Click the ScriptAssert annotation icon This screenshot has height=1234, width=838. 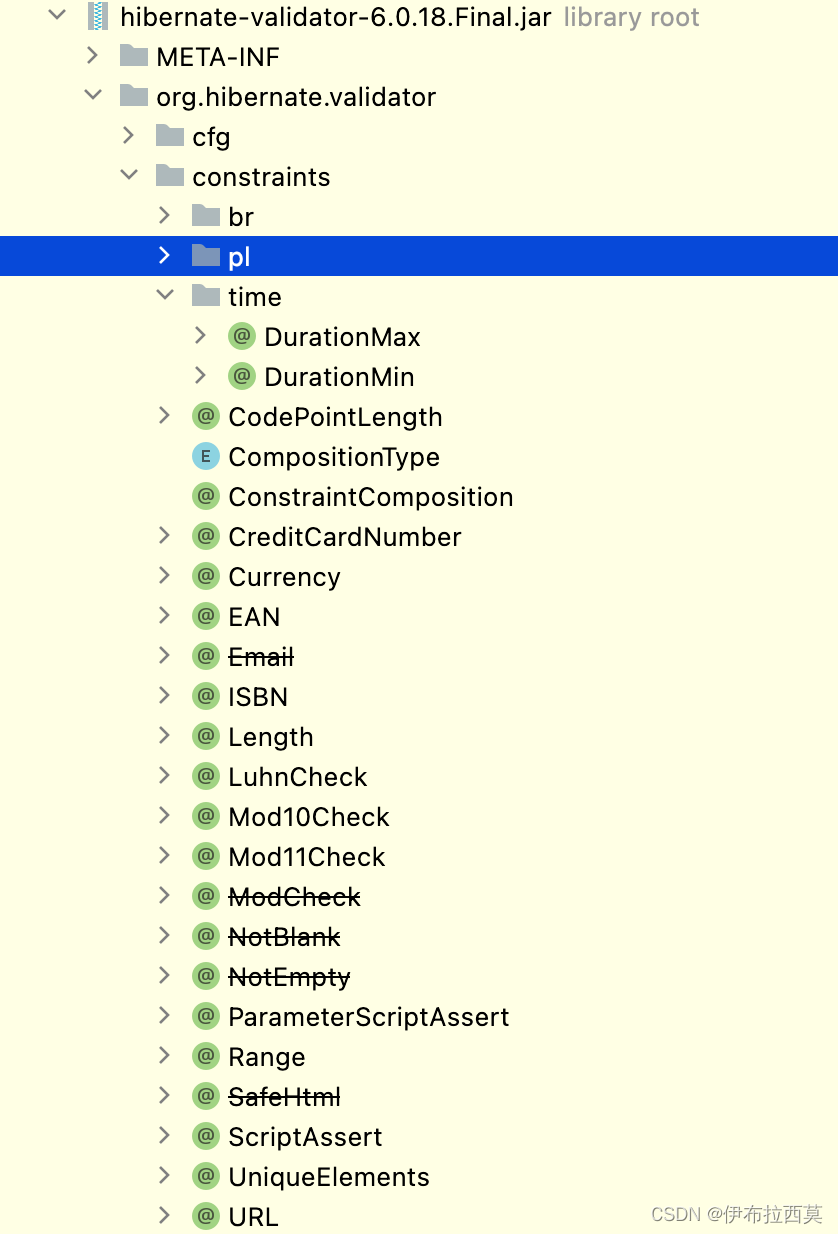pos(206,1136)
